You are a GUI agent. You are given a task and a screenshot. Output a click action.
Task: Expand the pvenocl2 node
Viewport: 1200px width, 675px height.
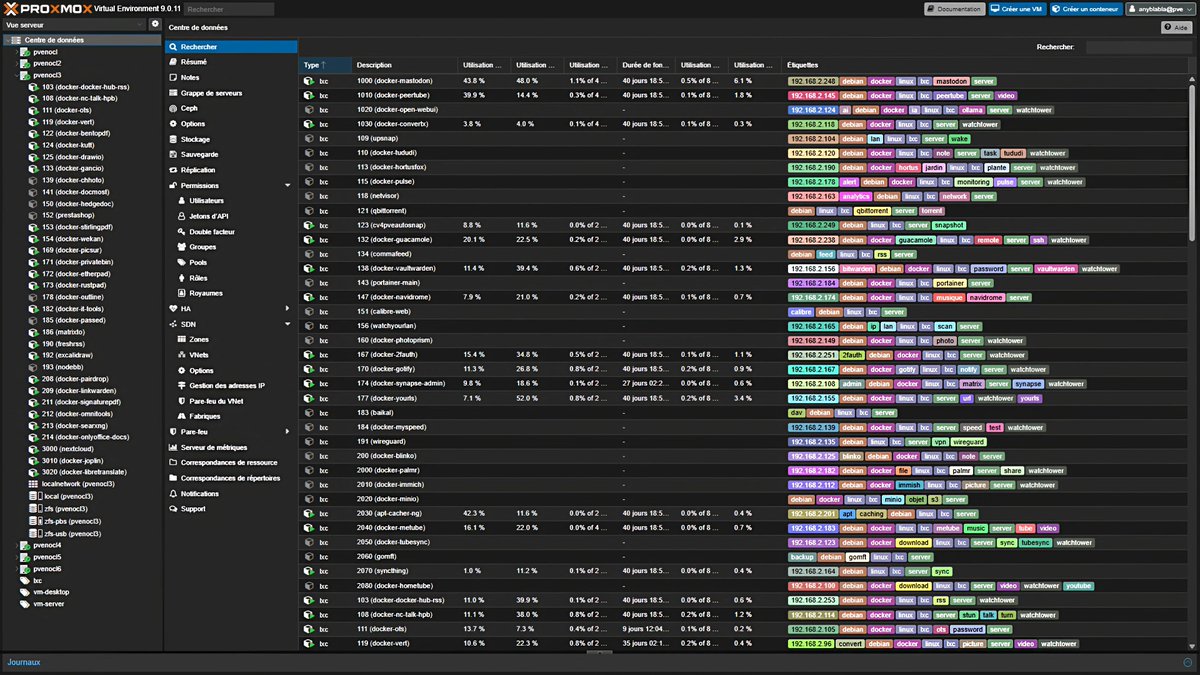[16, 63]
